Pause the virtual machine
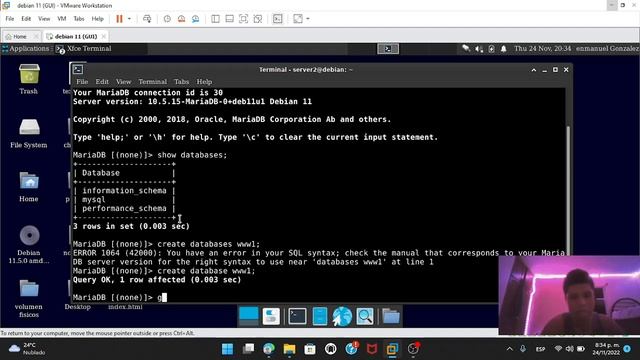 tap(119, 19)
